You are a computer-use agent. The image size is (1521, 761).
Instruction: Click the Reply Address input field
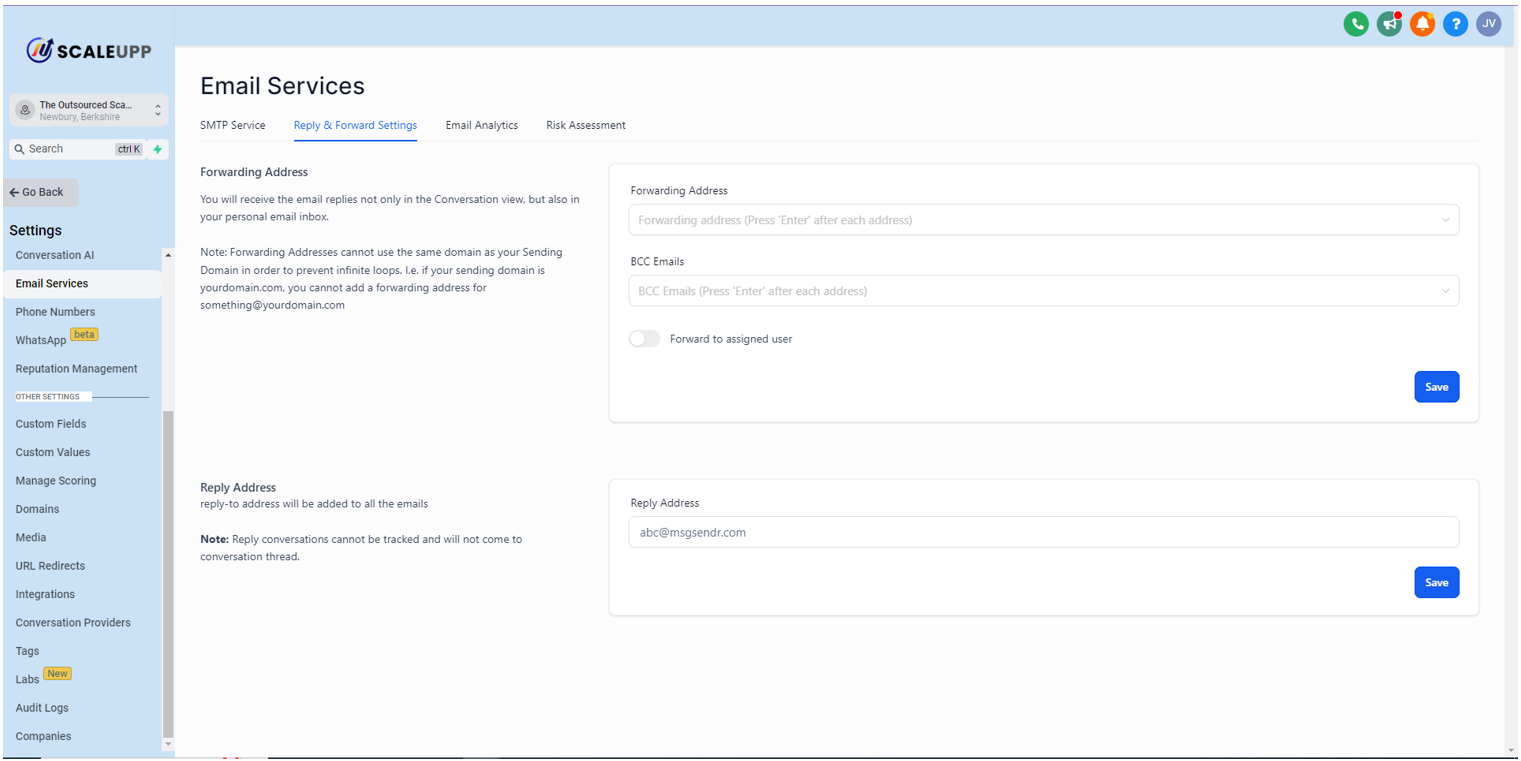[x=1044, y=532]
